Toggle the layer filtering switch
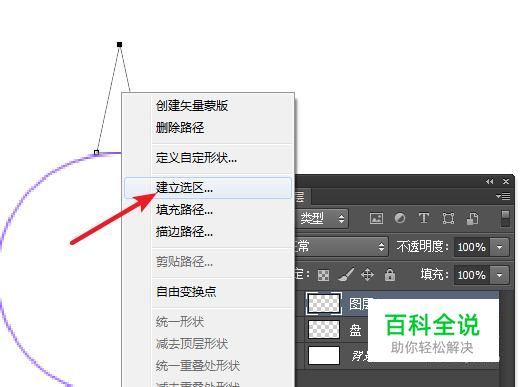This screenshot has width=524, height=387. click(x=505, y=219)
